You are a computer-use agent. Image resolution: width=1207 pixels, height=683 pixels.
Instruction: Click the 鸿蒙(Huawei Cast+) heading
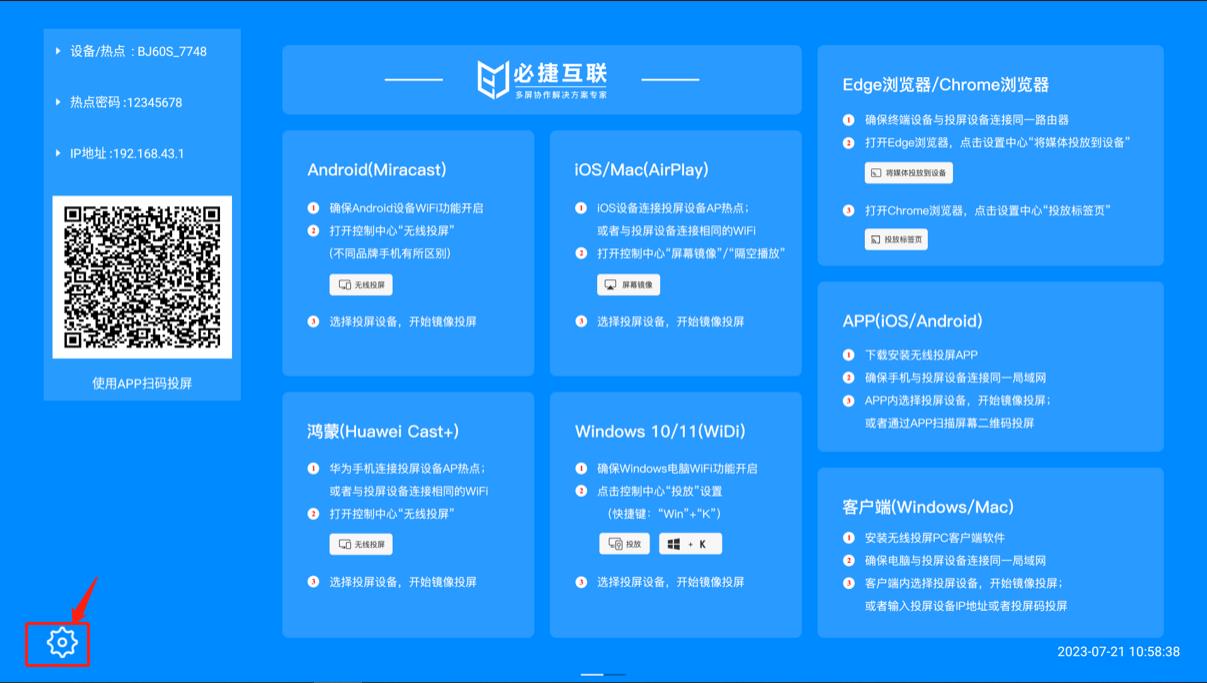pyautogui.click(x=383, y=431)
